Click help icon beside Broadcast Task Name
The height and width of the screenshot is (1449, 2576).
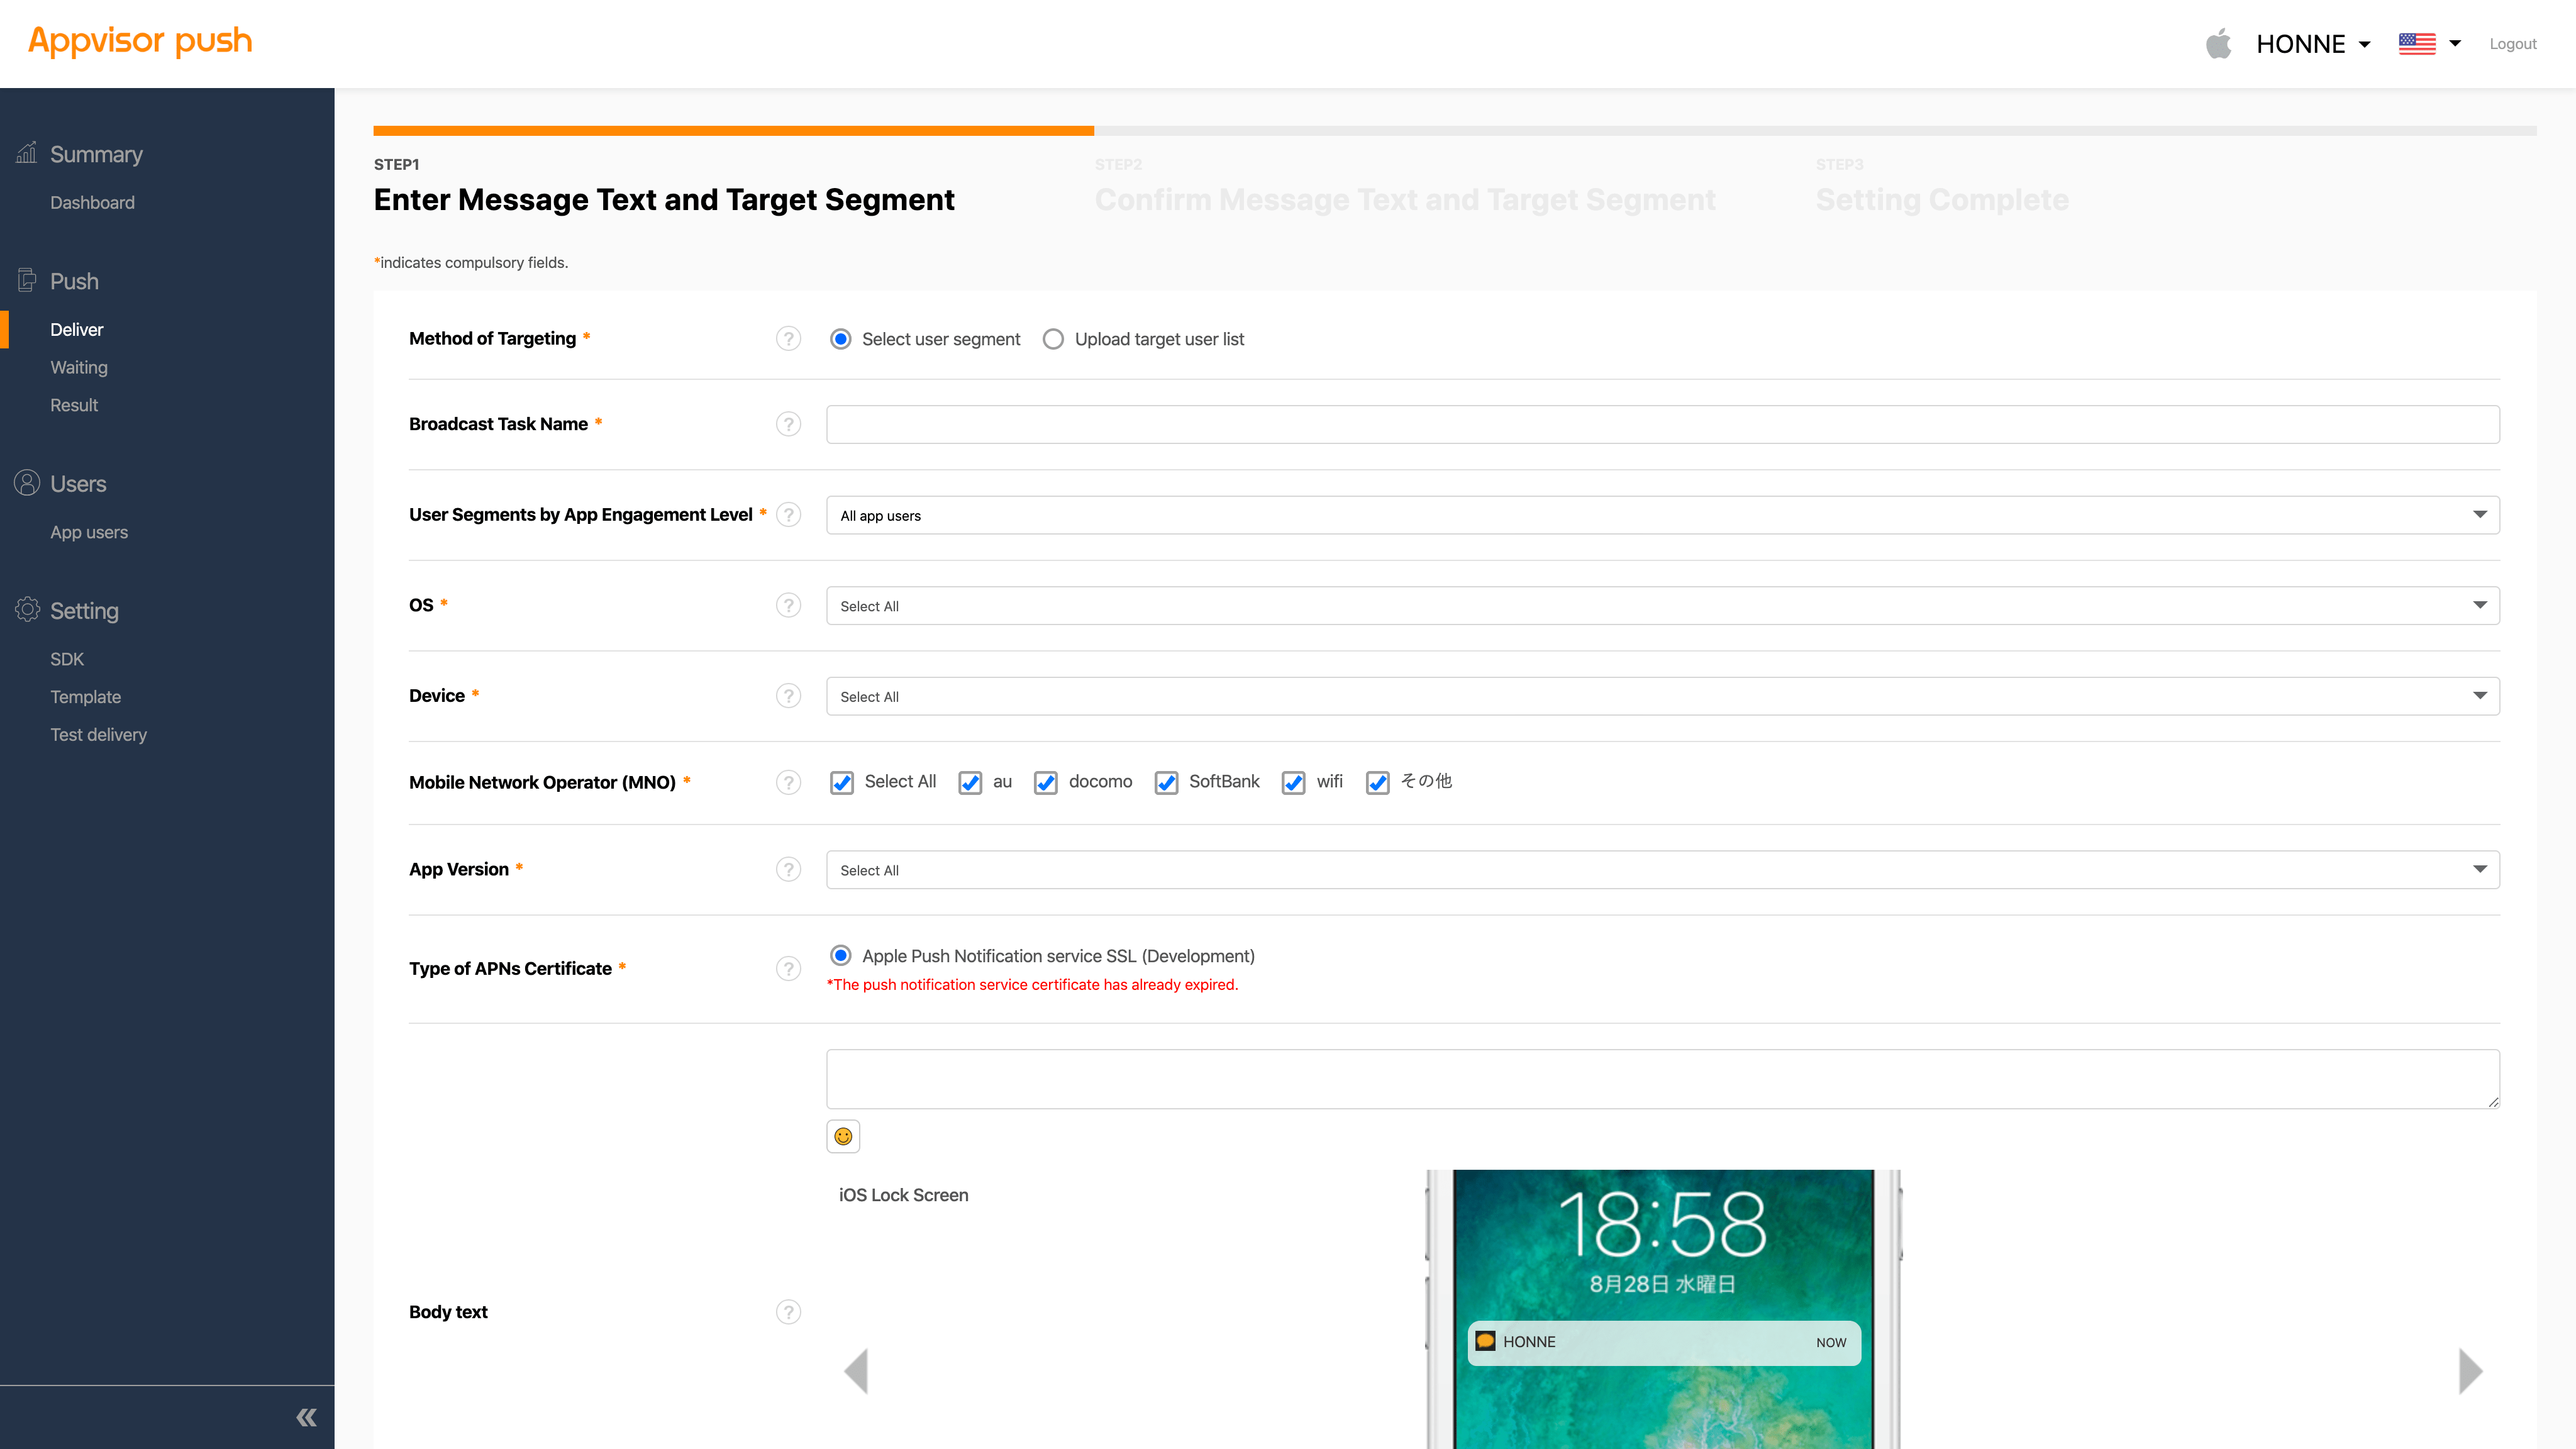[x=788, y=424]
